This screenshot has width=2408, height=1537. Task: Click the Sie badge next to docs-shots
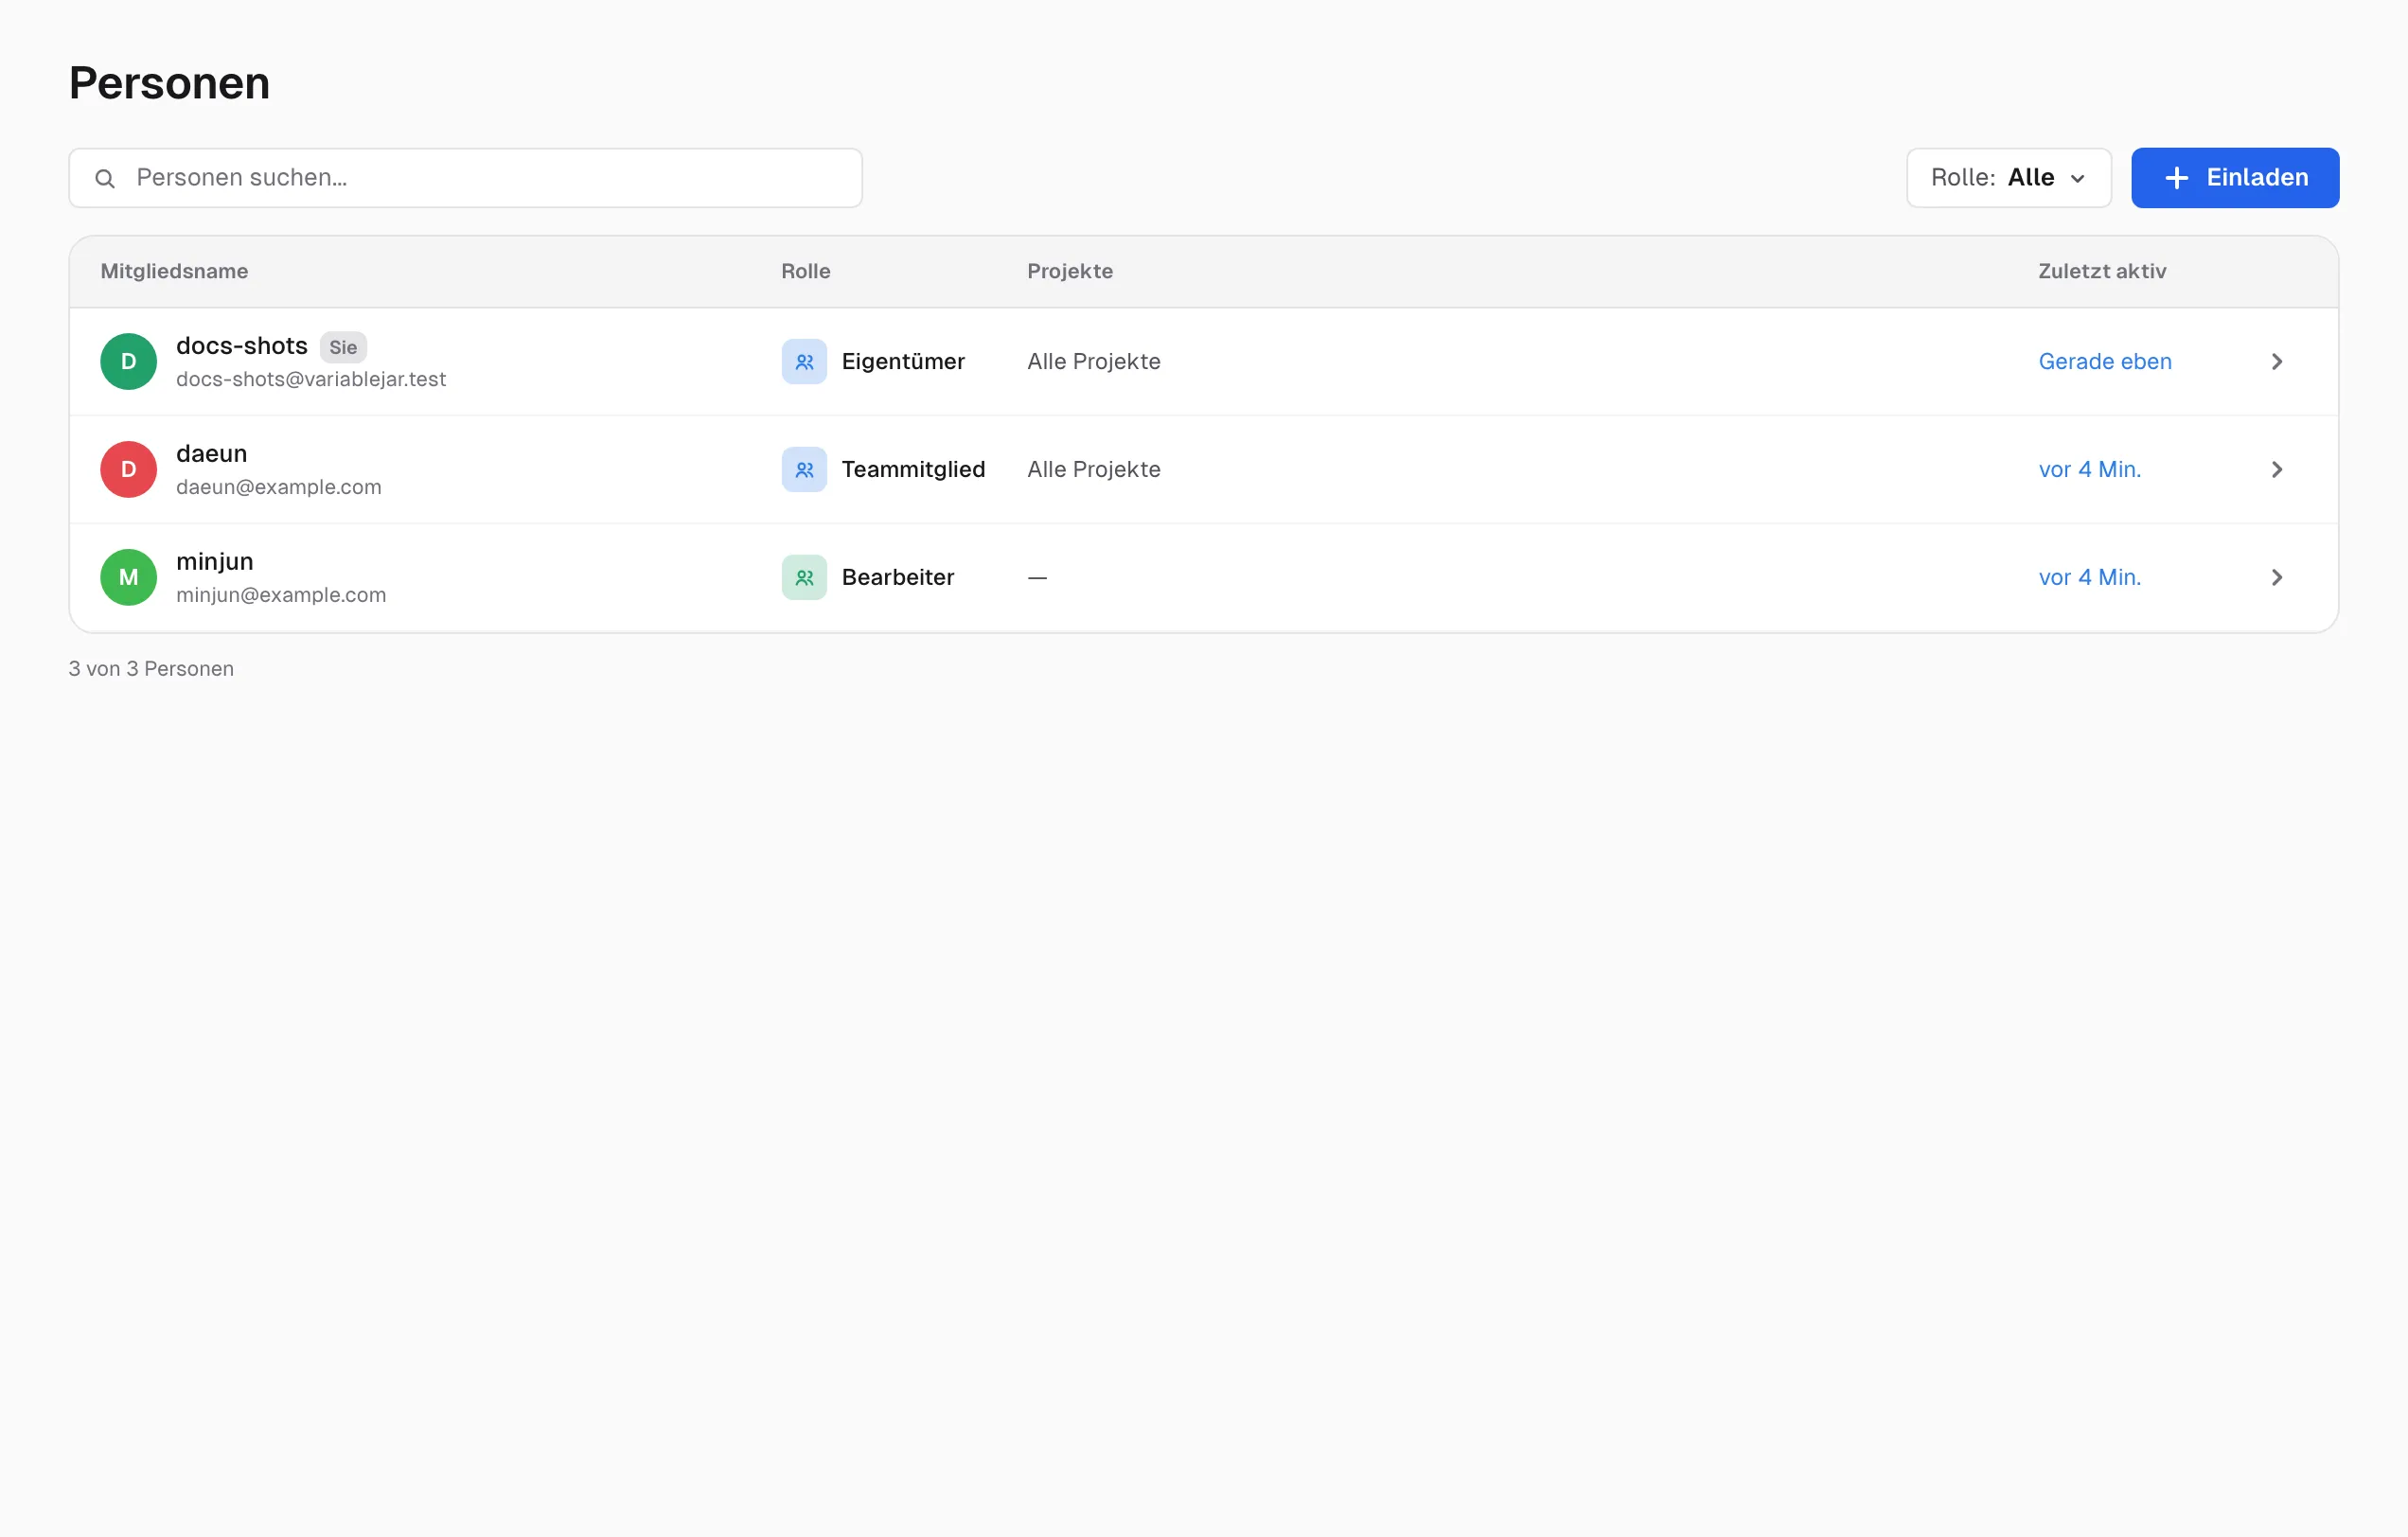[343, 348]
